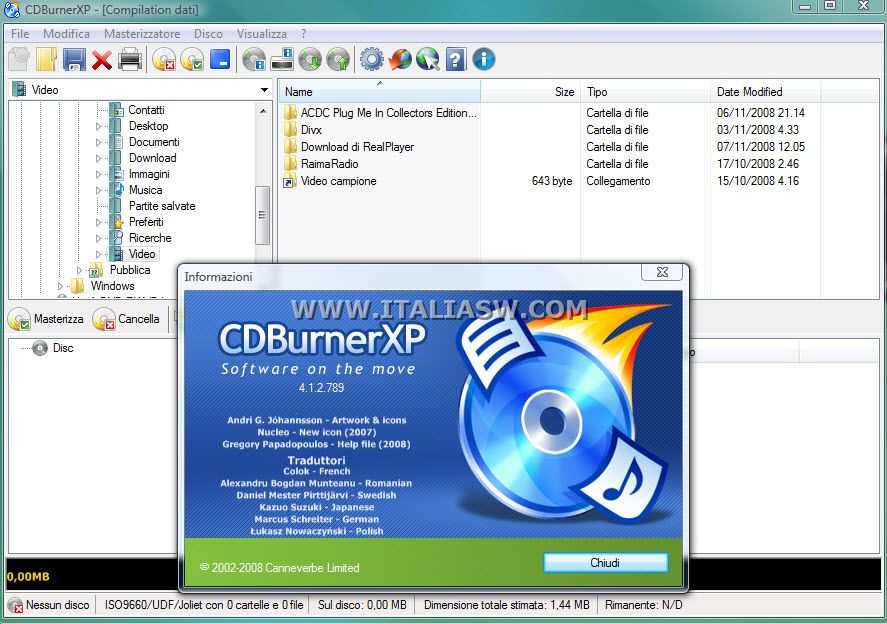The image size is (887, 624).
Task: Open the Visualizza menu
Action: coord(261,34)
